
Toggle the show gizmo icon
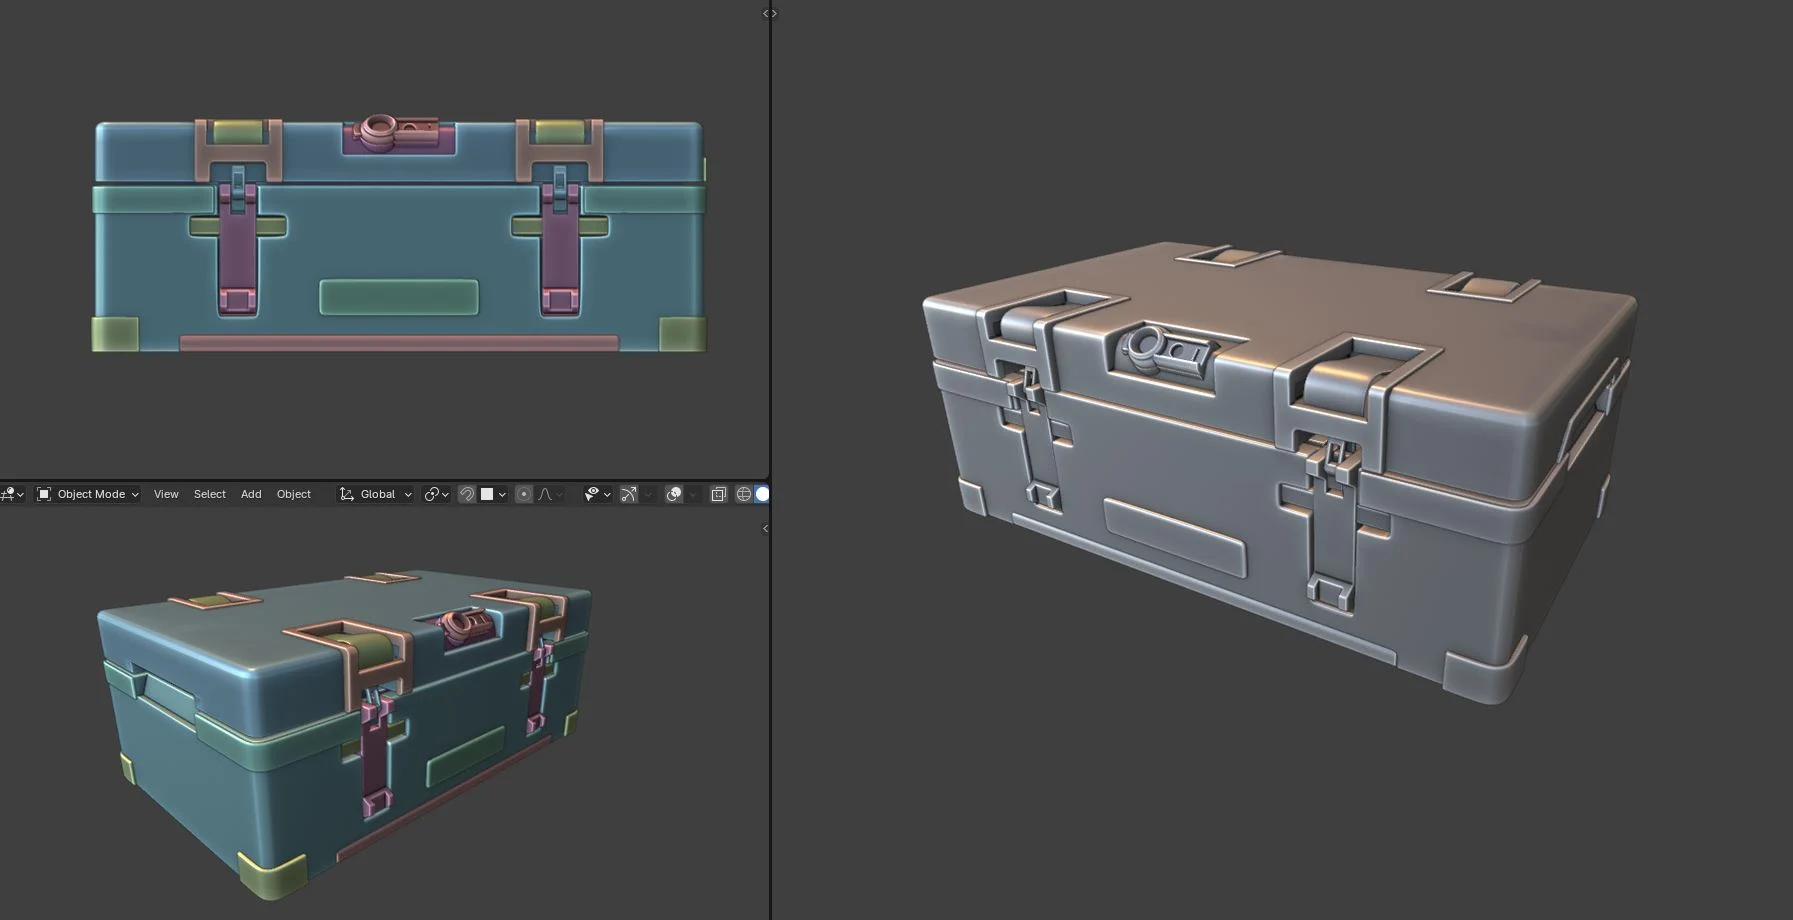[628, 494]
